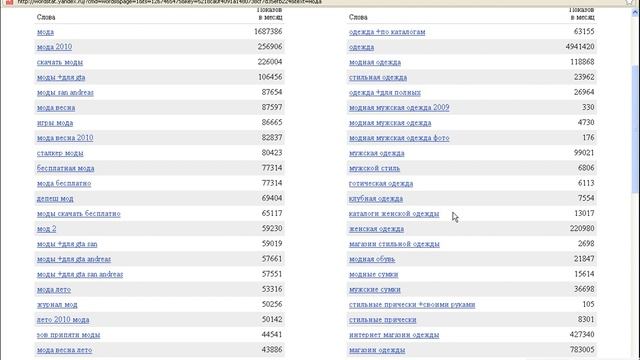Screen dimensions: 640x360
Task: Select the value 63155
Action: (584, 31)
